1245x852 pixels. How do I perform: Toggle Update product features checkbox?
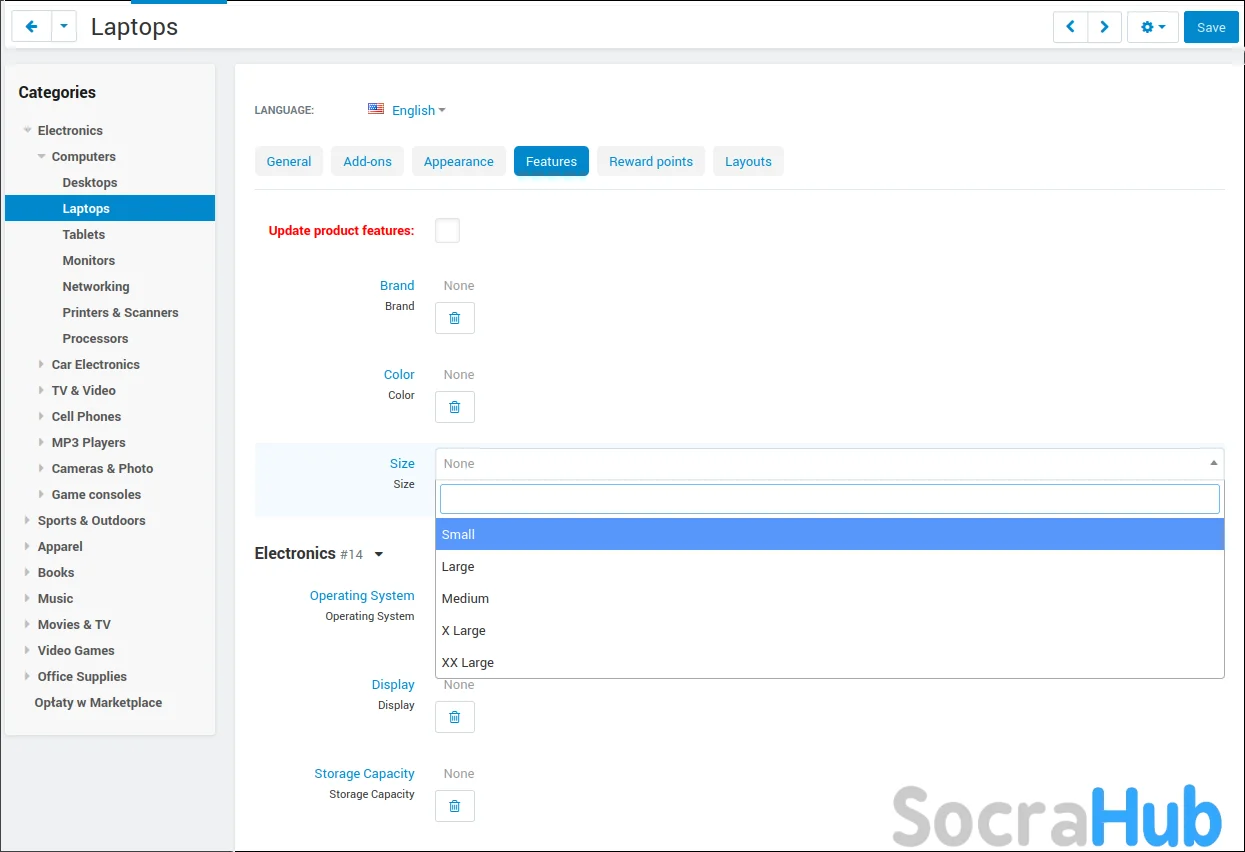(x=447, y=230)
